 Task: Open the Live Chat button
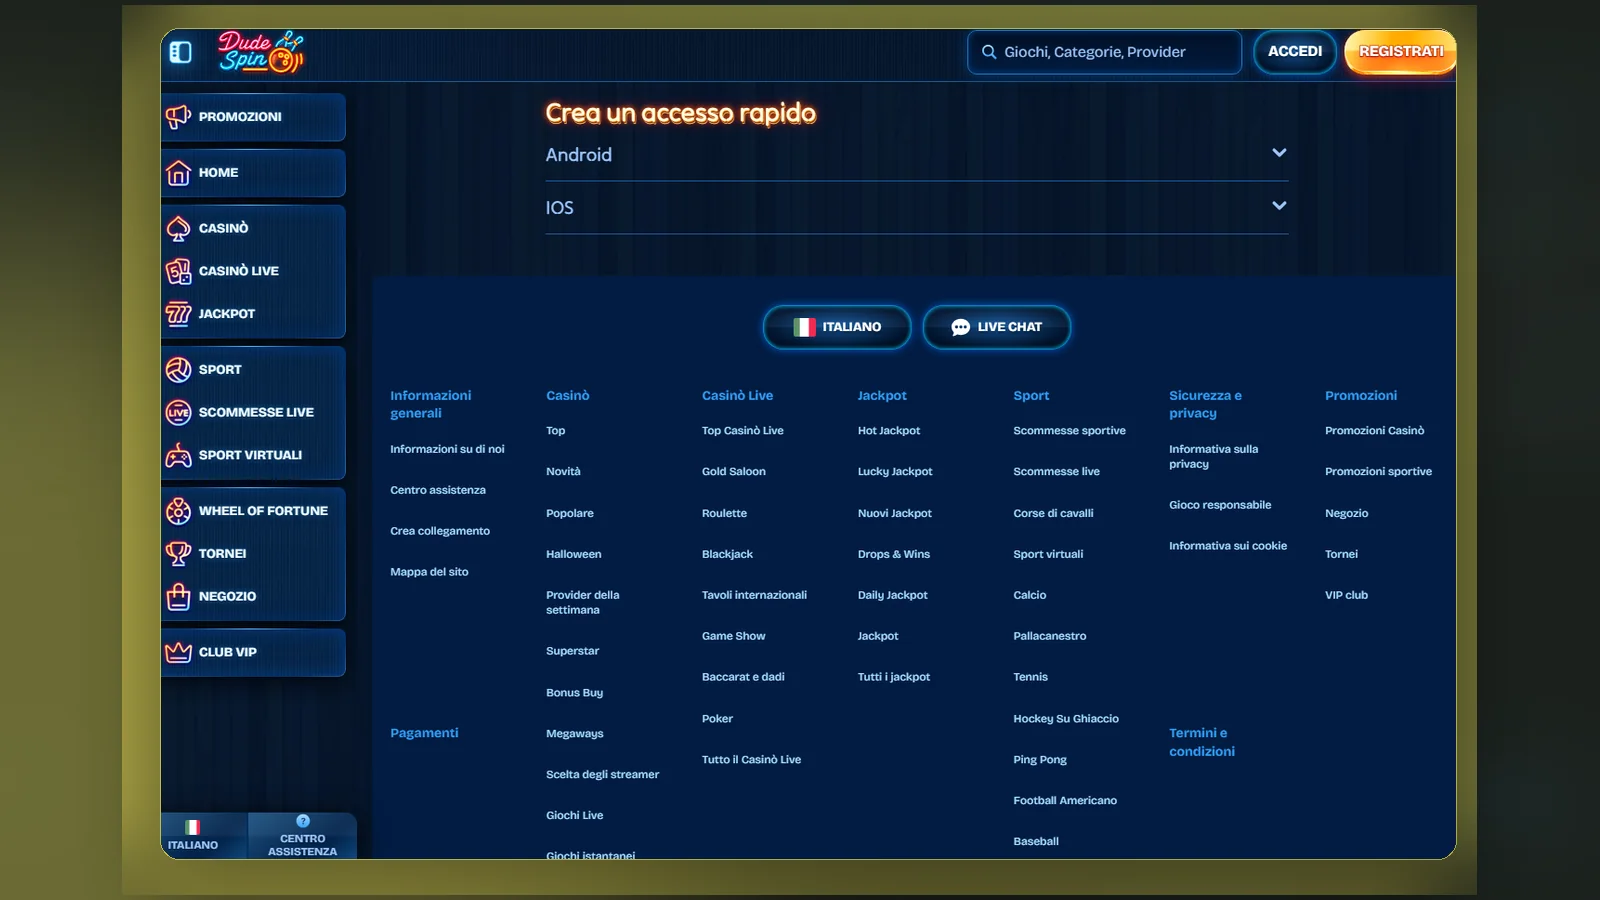996,327
